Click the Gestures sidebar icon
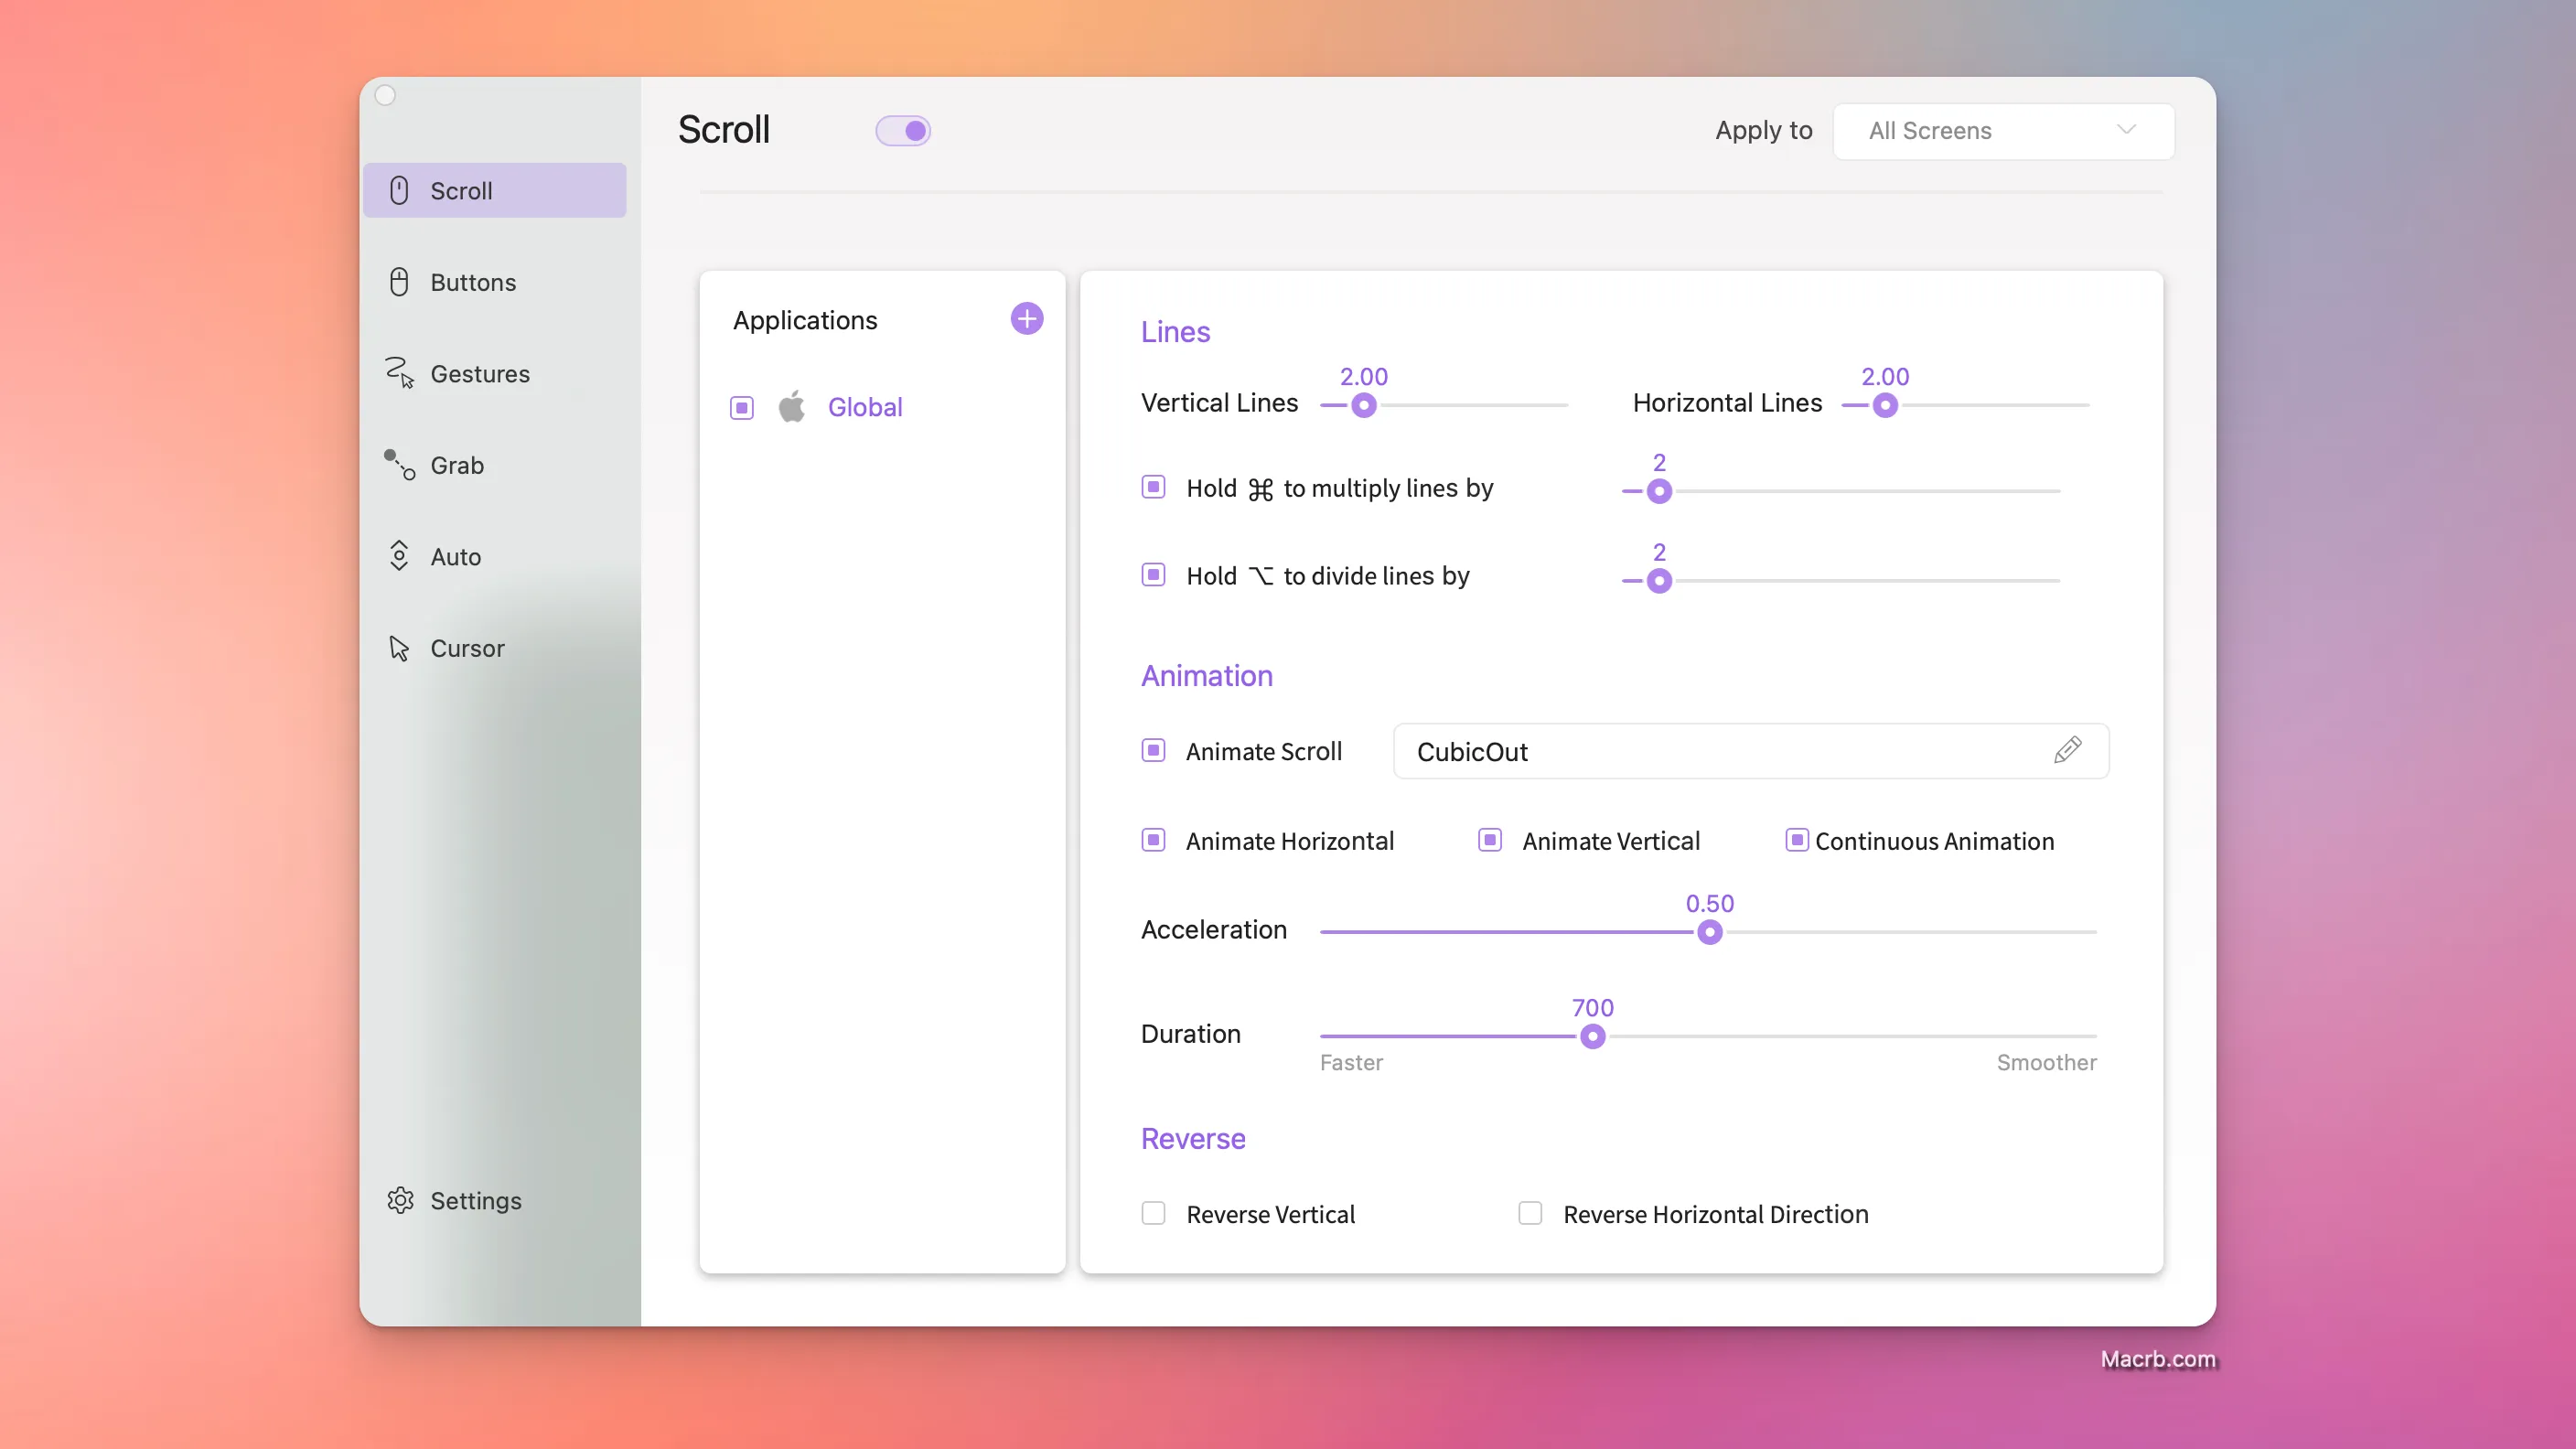The image size is (2576, 1449). pos(402,373)
